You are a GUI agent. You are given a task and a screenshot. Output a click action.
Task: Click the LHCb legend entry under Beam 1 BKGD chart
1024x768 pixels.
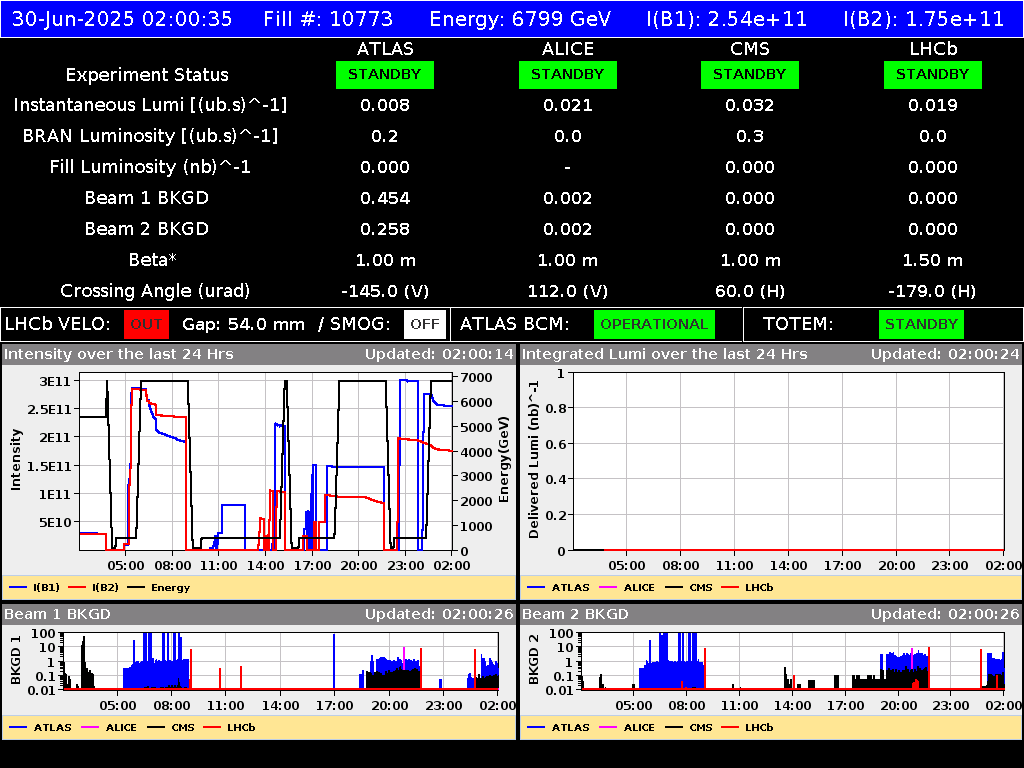click(x=229, y=727)
